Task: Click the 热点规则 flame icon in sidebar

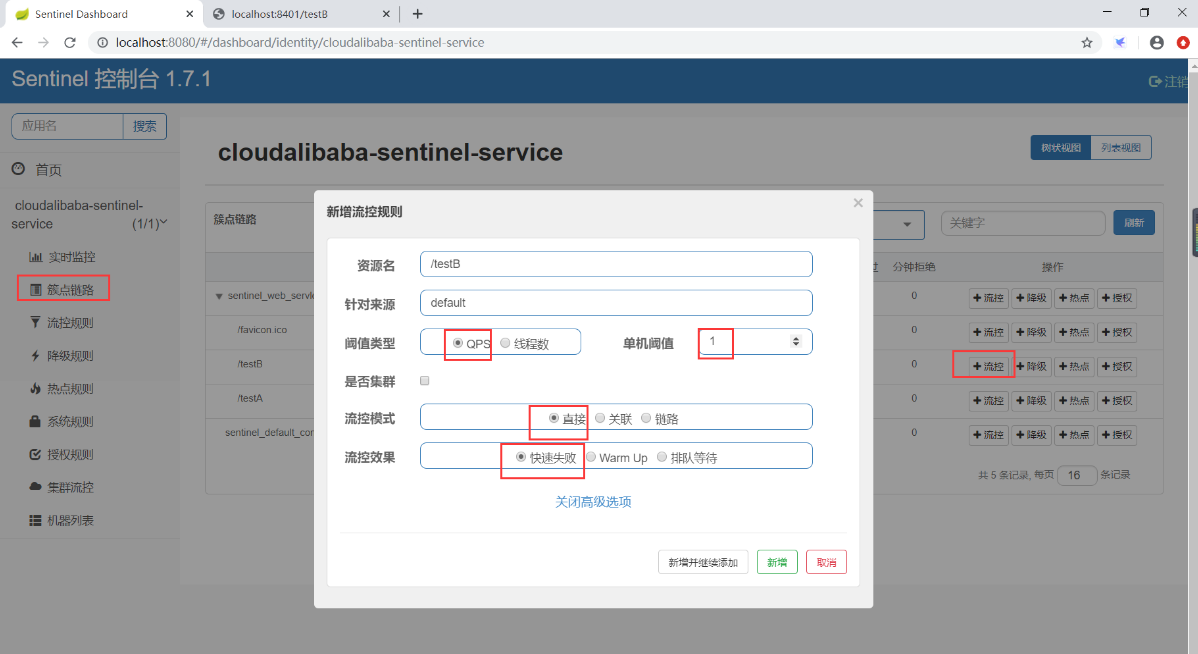Action: point(36,389)
